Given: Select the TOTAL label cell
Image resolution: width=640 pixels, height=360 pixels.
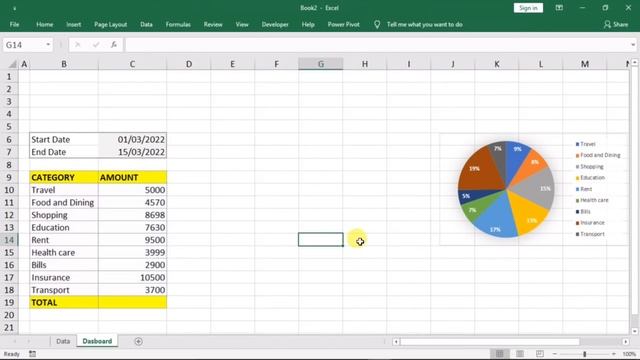Looking at the screenshot, I should [64, 302].
